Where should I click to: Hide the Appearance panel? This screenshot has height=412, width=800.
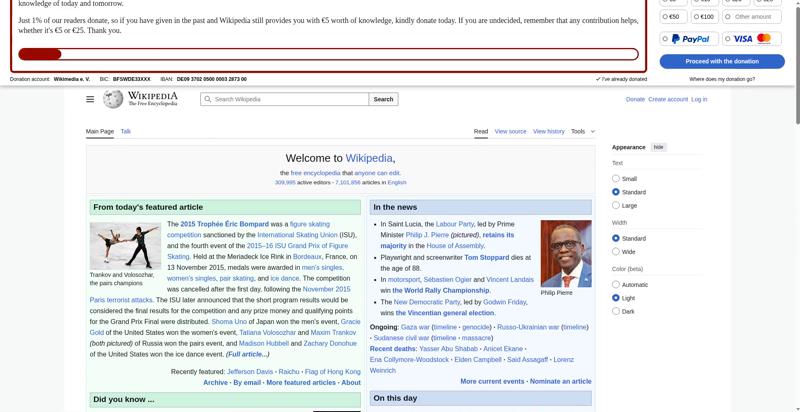click(x=658, y=147)
